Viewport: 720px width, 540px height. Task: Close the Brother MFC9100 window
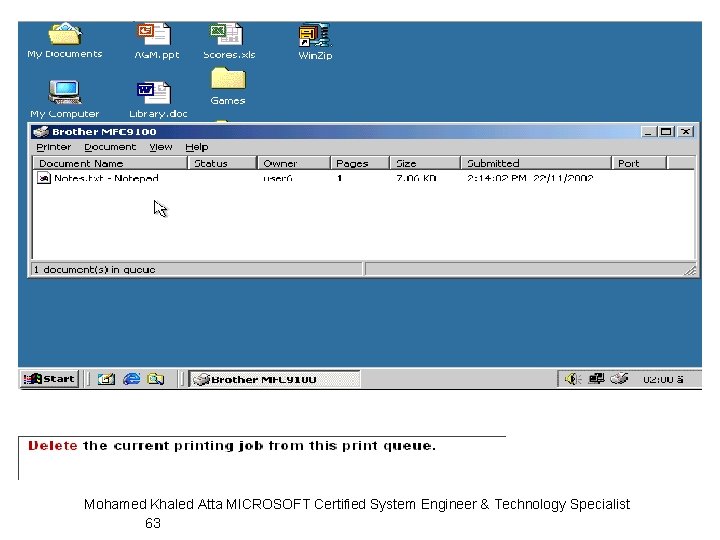pyautogui.click(x=686, y=132)
